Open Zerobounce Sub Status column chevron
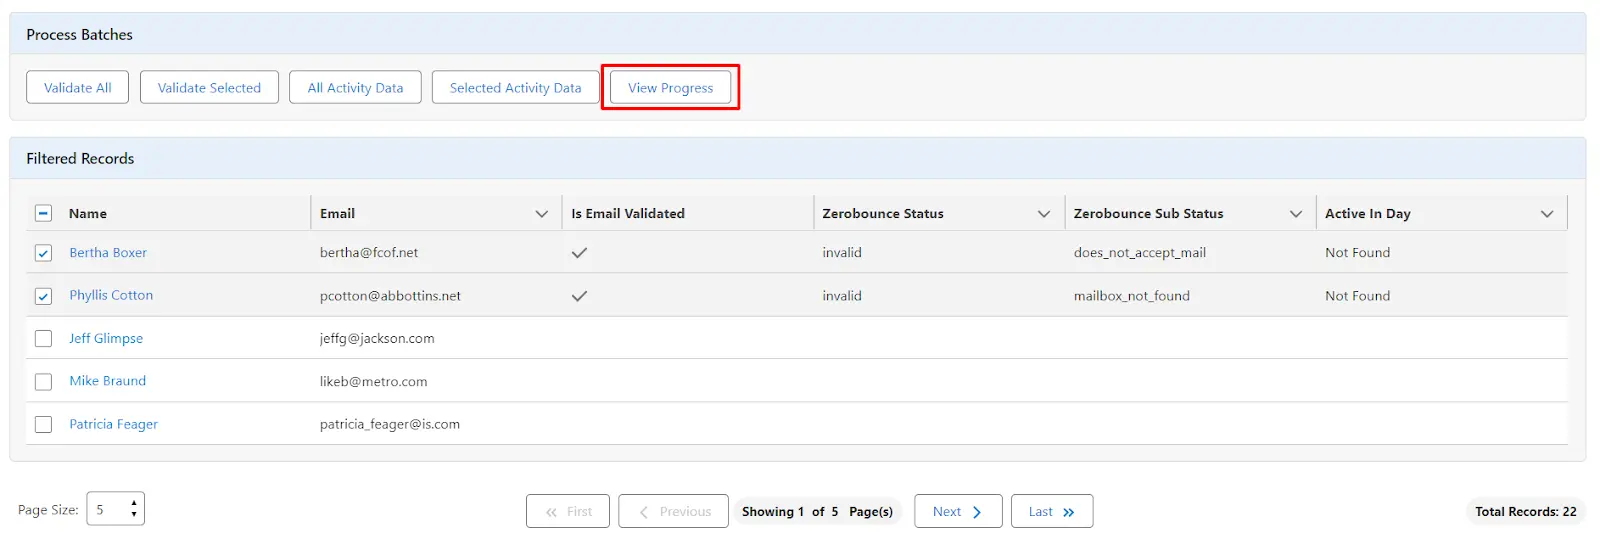Screen dimensions: 1600x556 (1296, 214)
